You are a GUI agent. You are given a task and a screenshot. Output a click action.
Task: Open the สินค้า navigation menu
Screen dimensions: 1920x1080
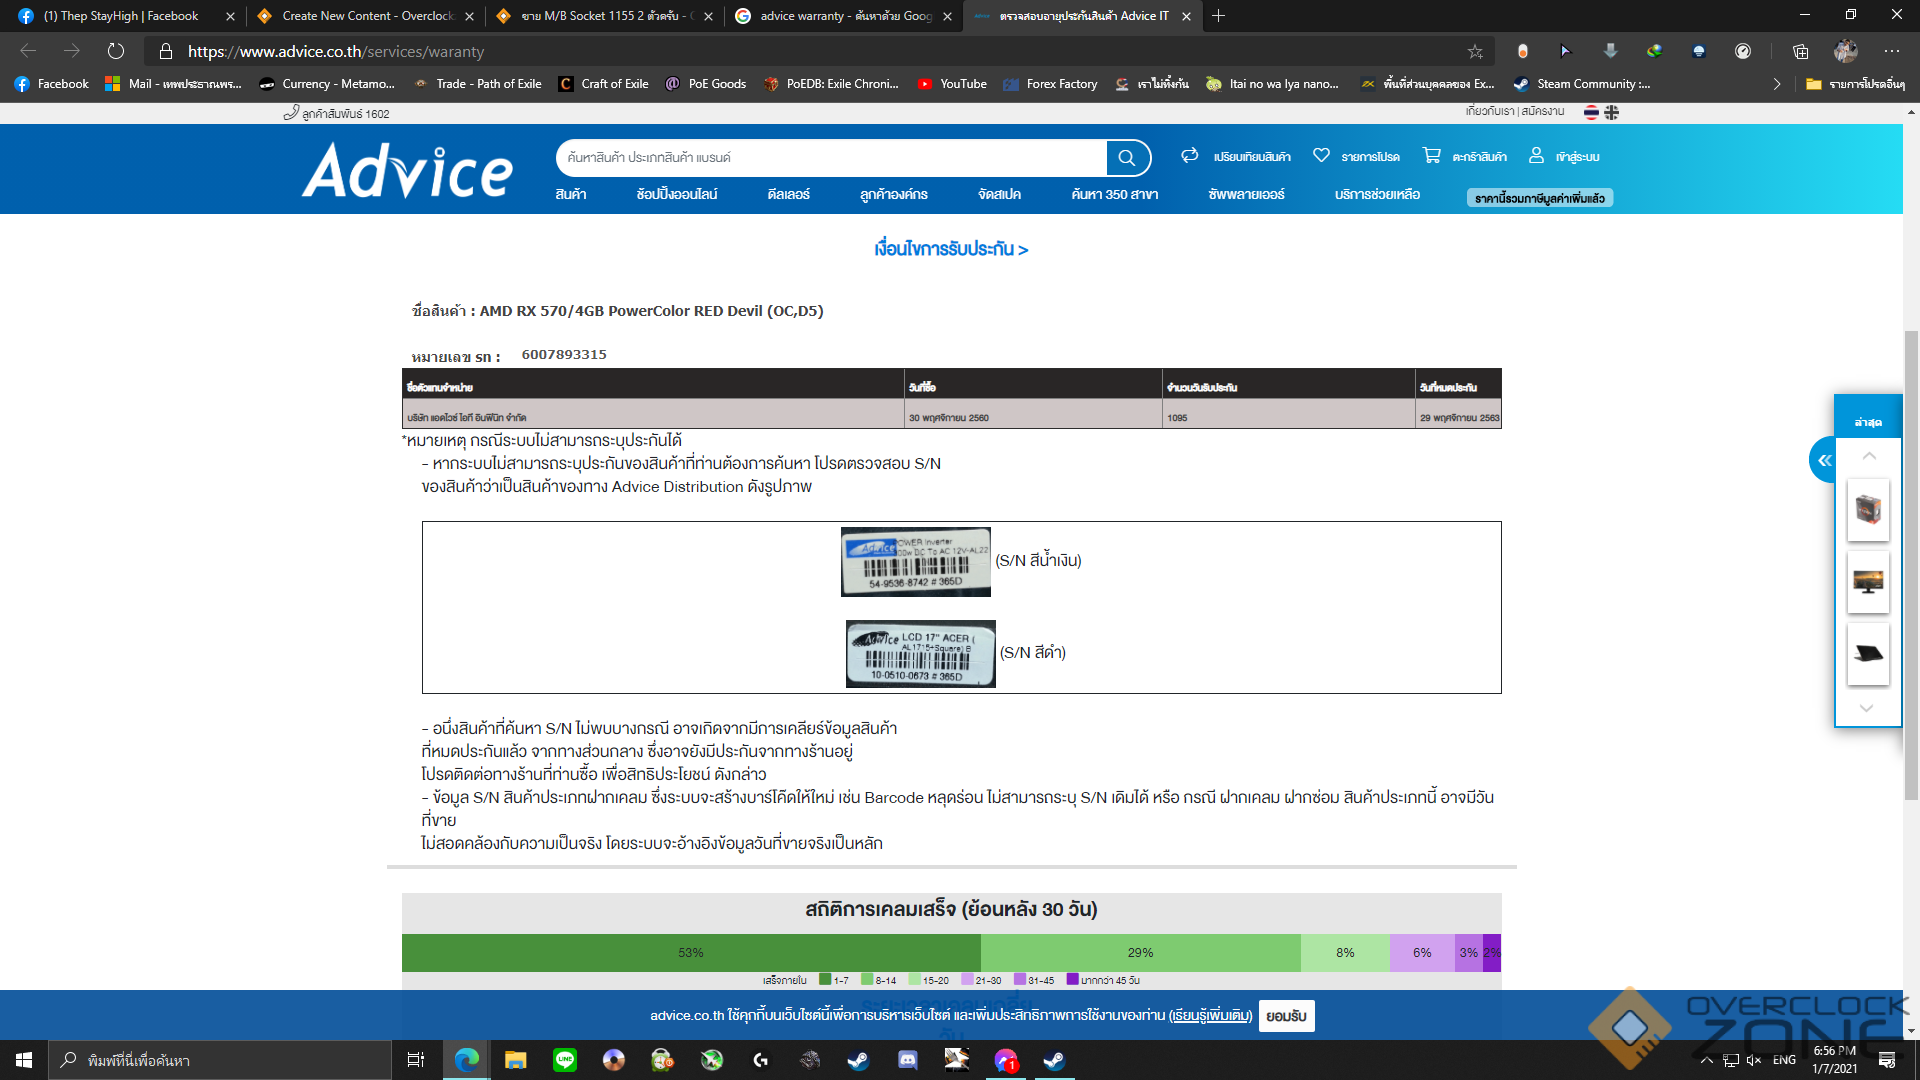(571, 194)
